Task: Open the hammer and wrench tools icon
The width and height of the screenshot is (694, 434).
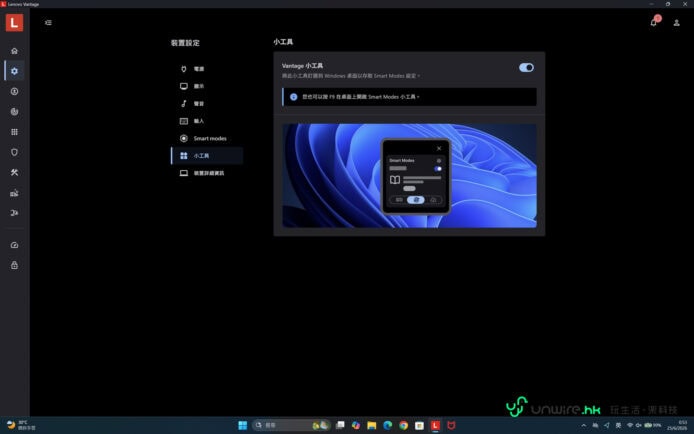Action: click(x=14, y=173)
